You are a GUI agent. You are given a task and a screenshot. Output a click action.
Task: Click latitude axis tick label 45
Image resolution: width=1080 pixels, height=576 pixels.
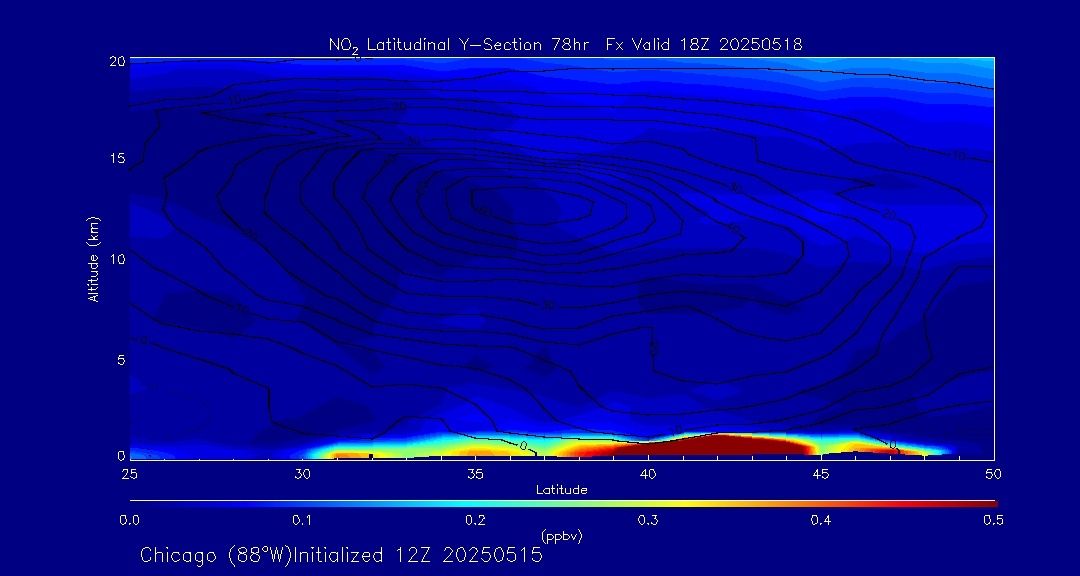click(x=820, y=473)
